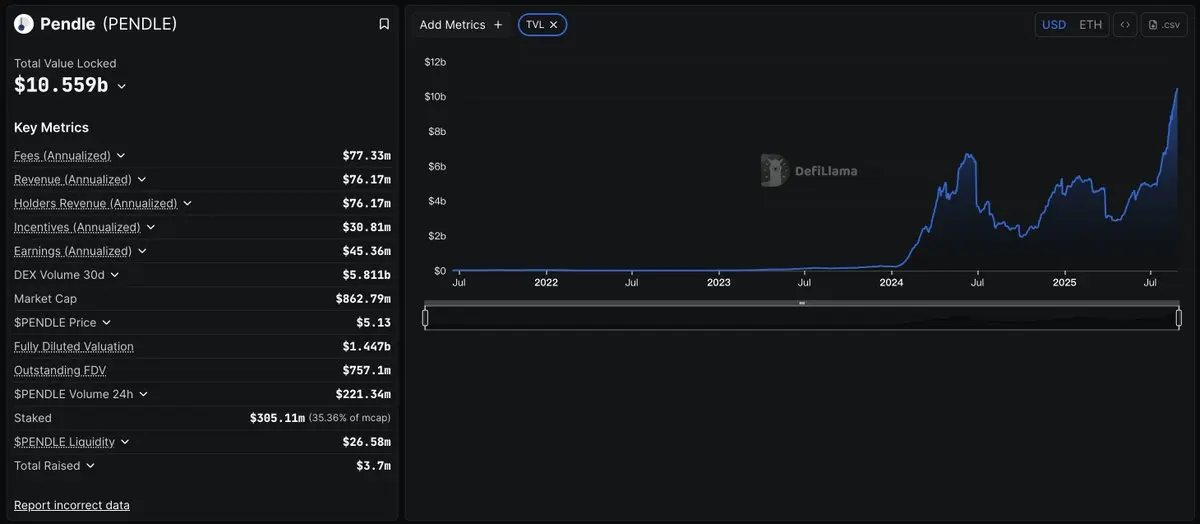Expand Earnings (Annualized) row
This screenshot has width=1200, height=524.
pos(142,251)
